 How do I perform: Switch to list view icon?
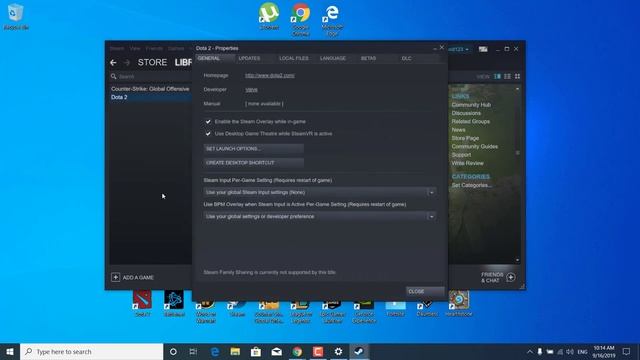coord(507,76)
